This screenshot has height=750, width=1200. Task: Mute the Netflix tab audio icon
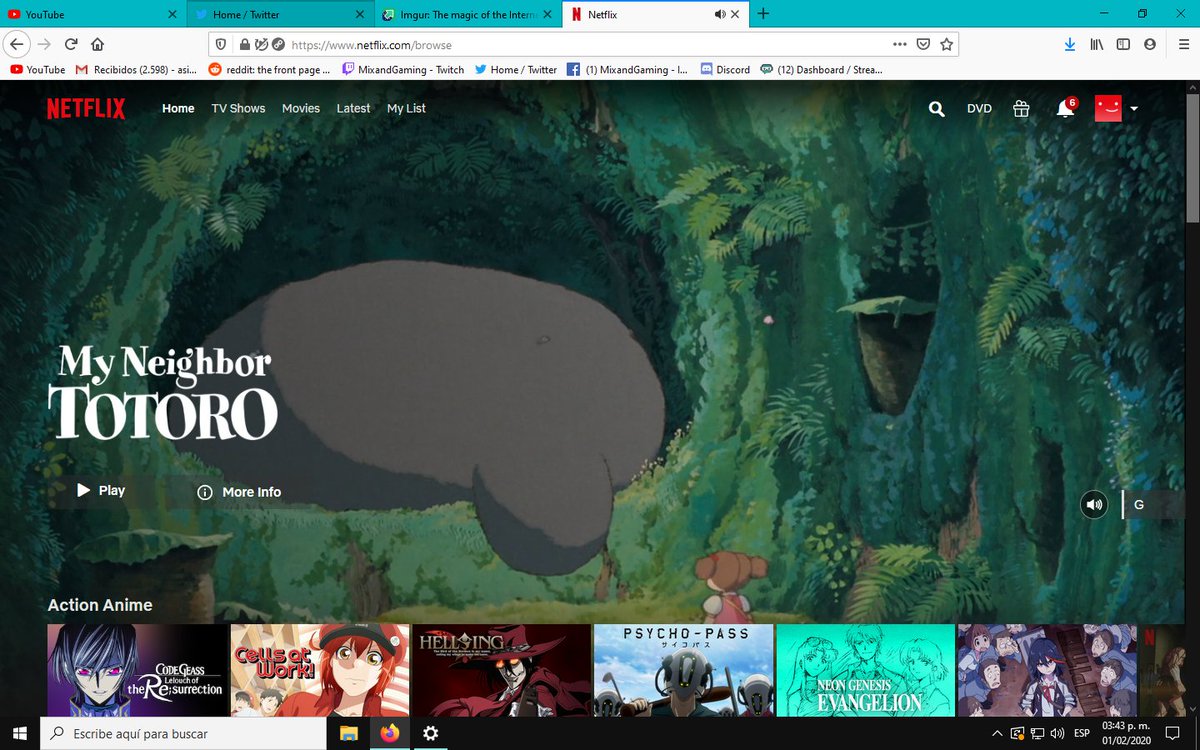point(719,14)
